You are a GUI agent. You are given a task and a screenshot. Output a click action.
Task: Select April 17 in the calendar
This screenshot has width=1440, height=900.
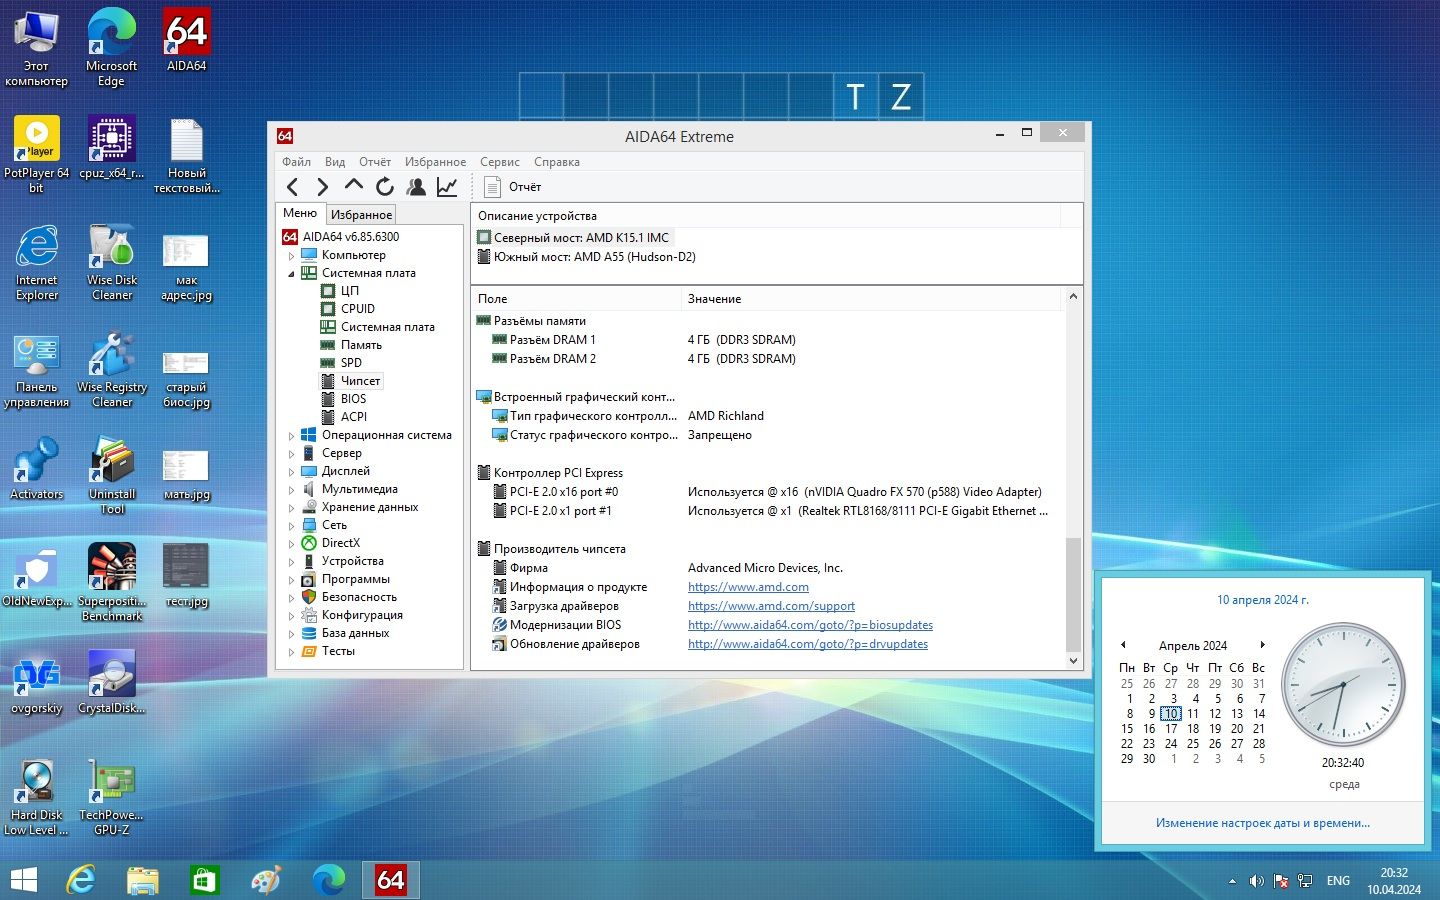click(x=1171, y=729)
